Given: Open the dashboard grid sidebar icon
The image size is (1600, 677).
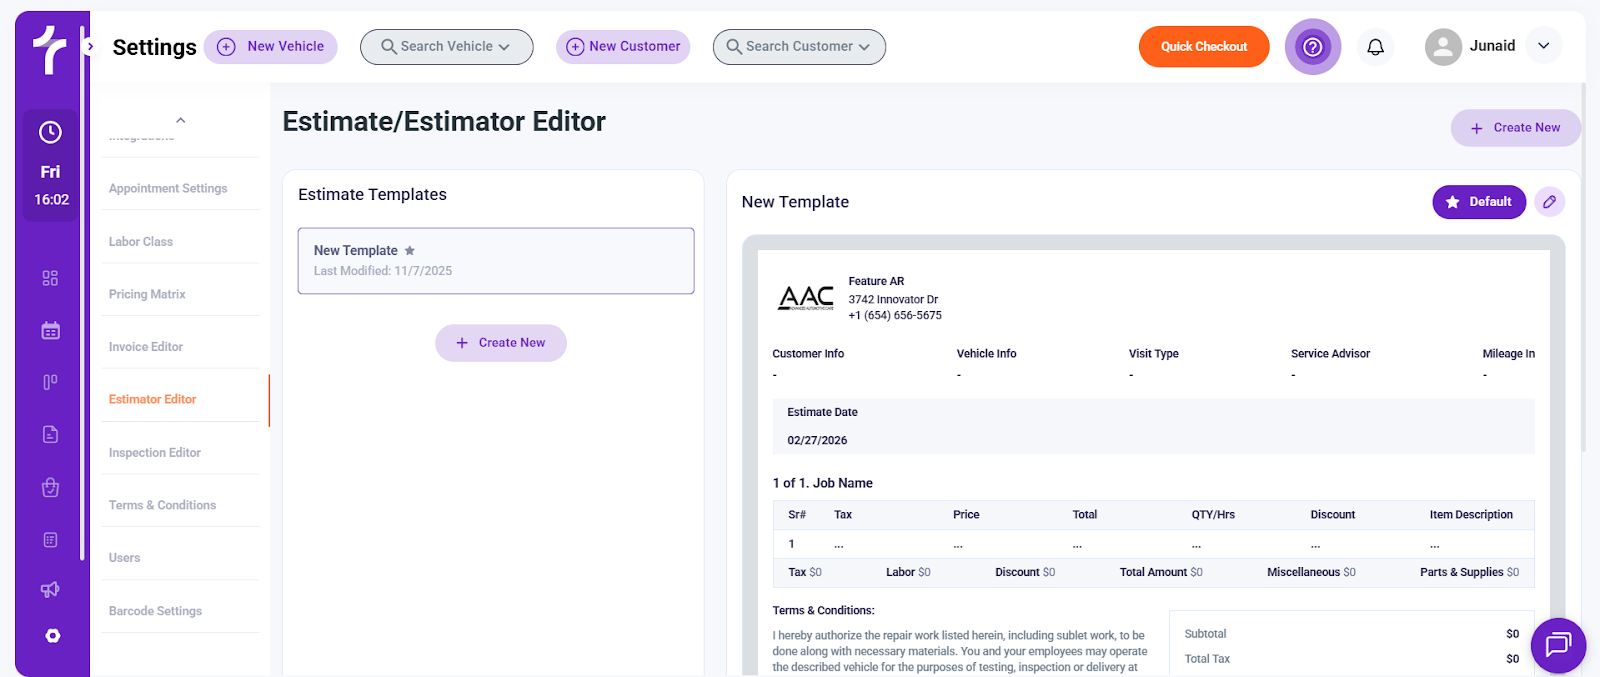Looking at the screenshot, I should (x=51, y=278).
